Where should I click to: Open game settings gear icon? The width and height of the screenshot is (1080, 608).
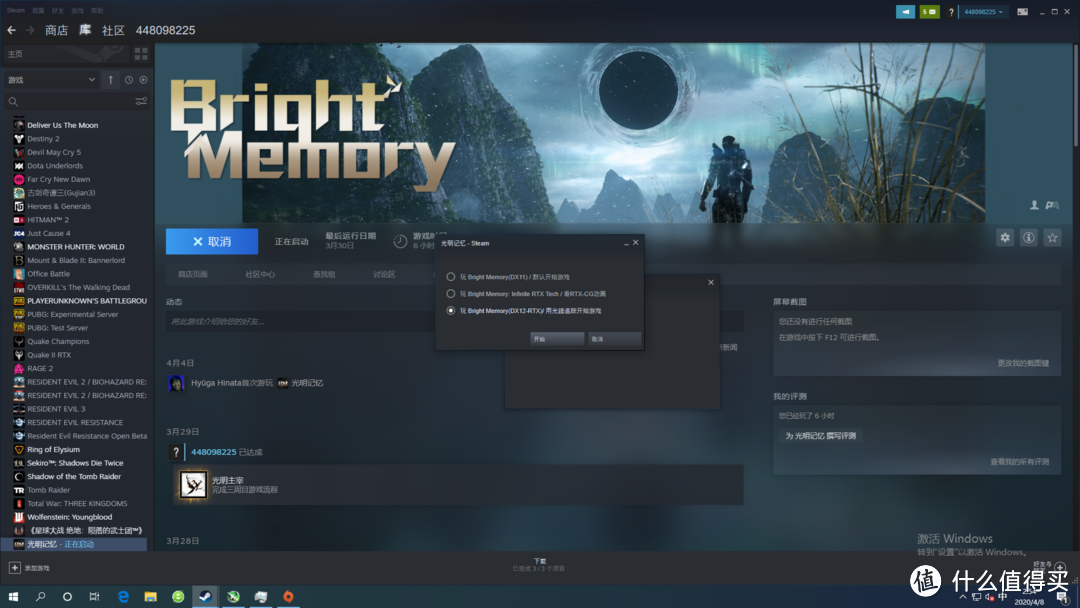1005,238
